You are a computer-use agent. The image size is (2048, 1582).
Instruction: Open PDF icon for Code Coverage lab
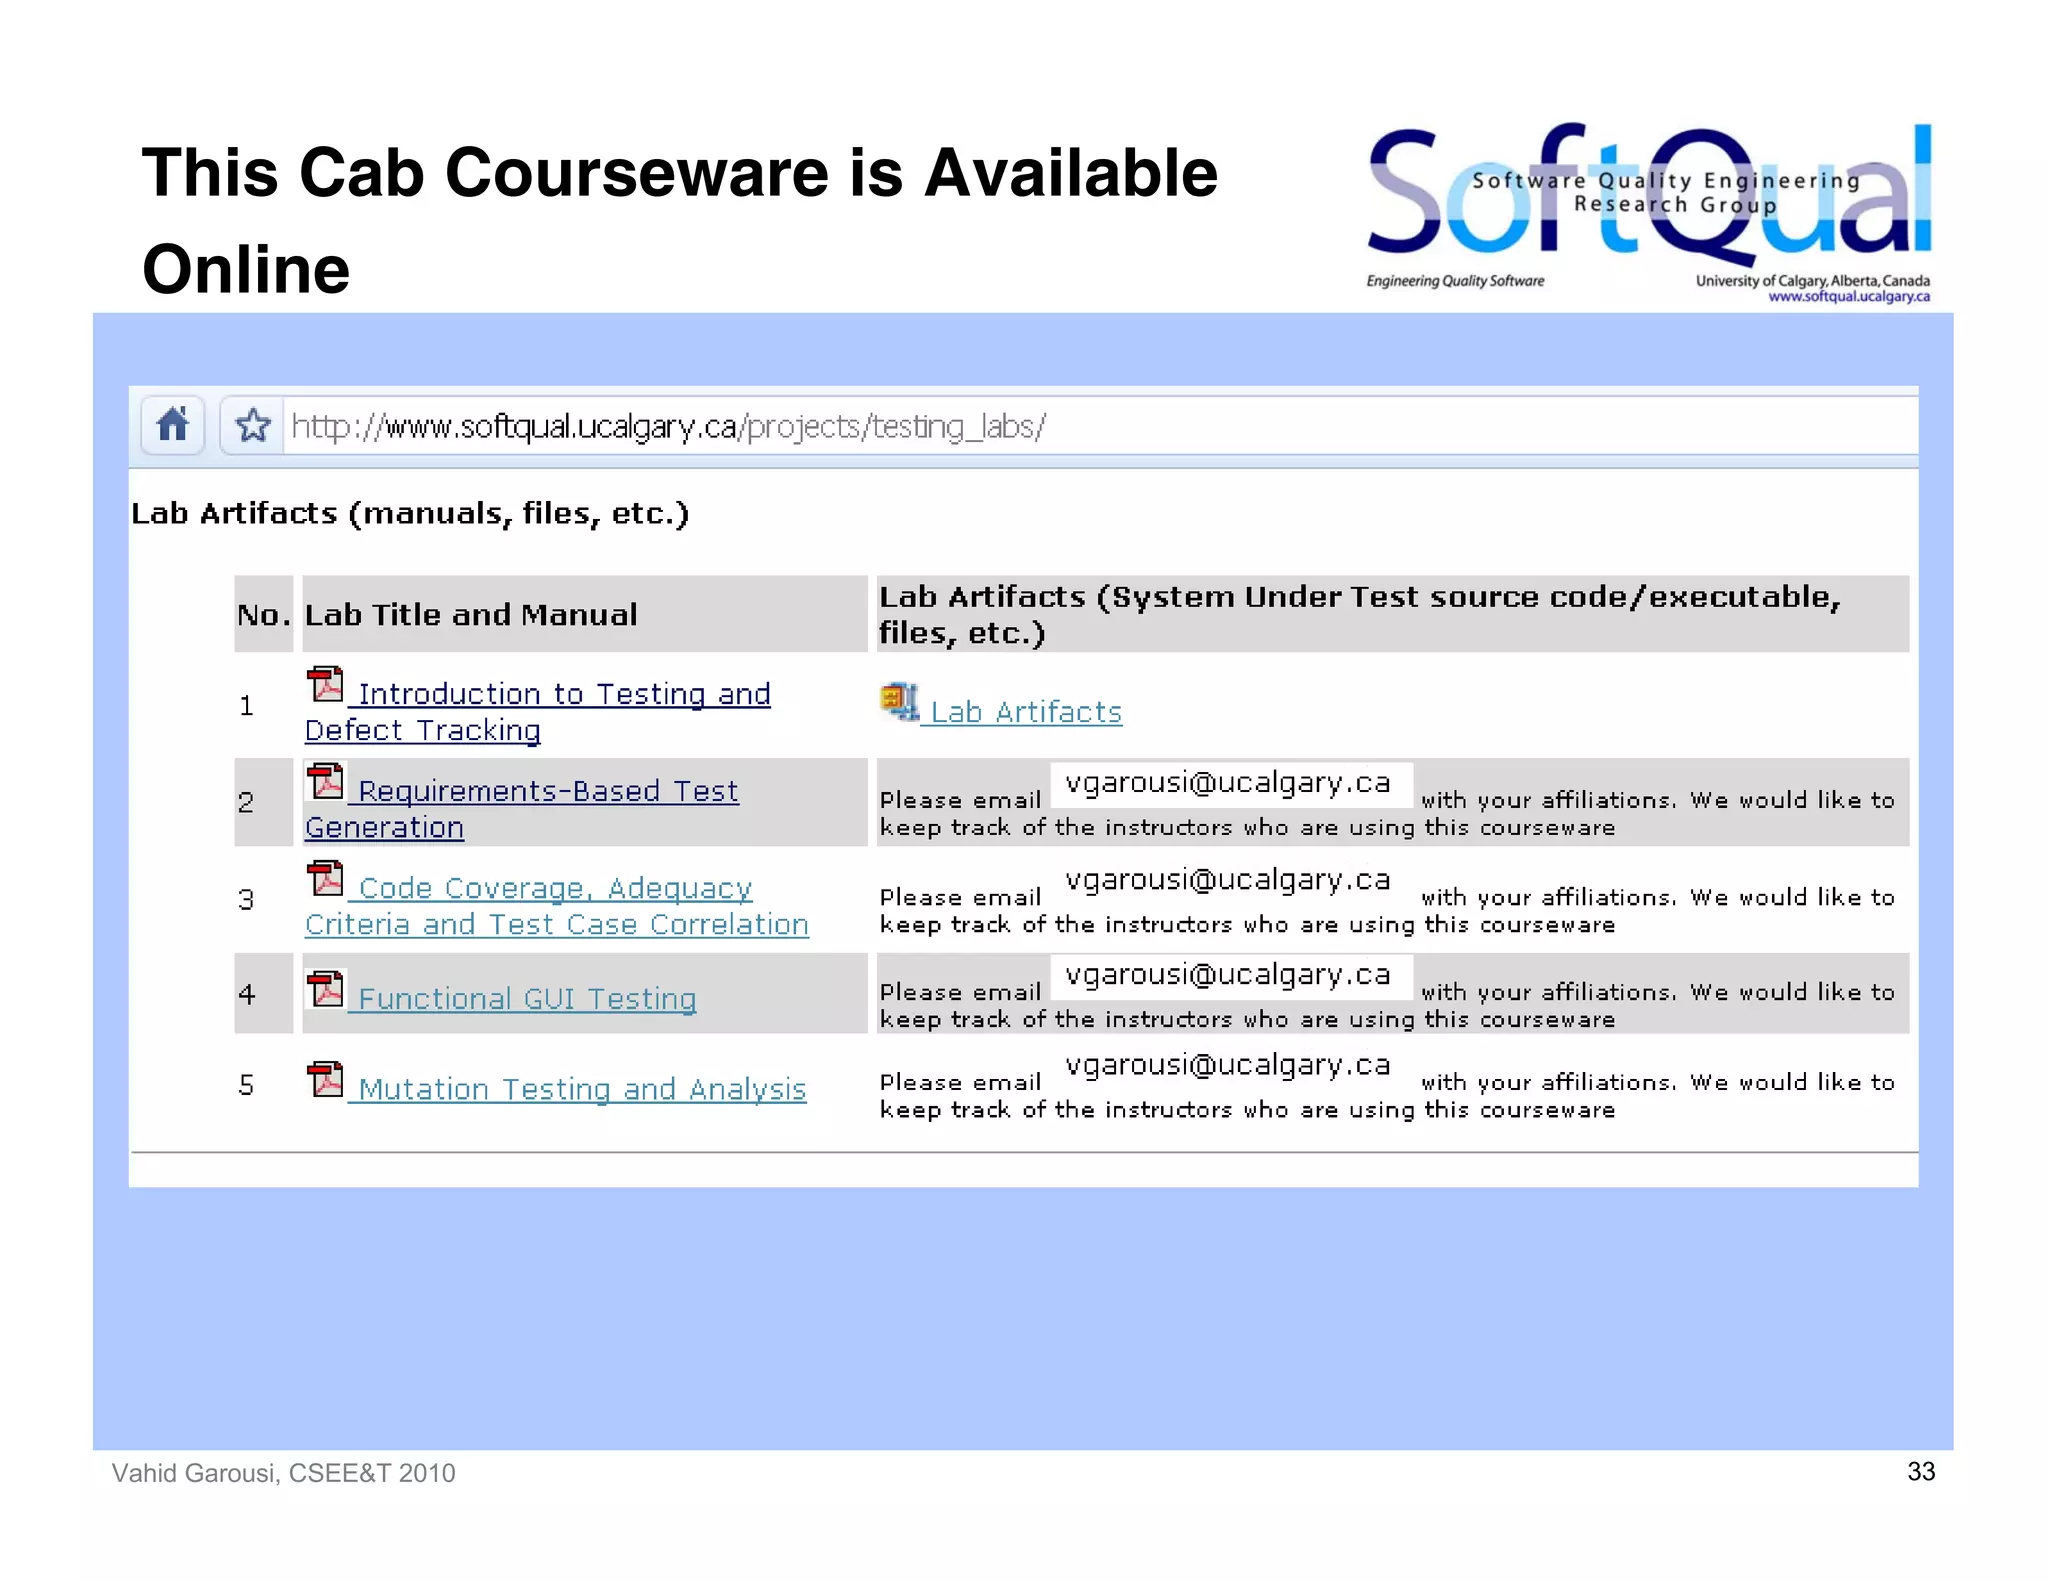click(325, 879)
